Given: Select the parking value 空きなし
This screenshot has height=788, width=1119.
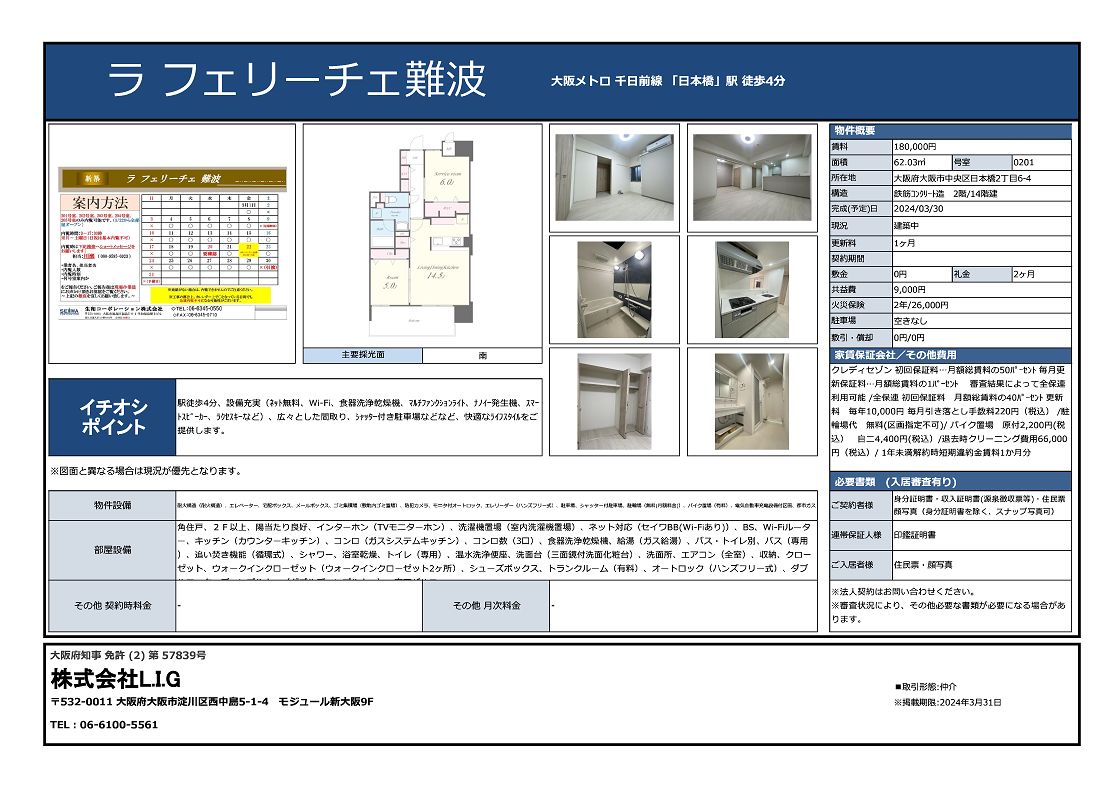Looking at the screenshot, I should tap(910, 320).
